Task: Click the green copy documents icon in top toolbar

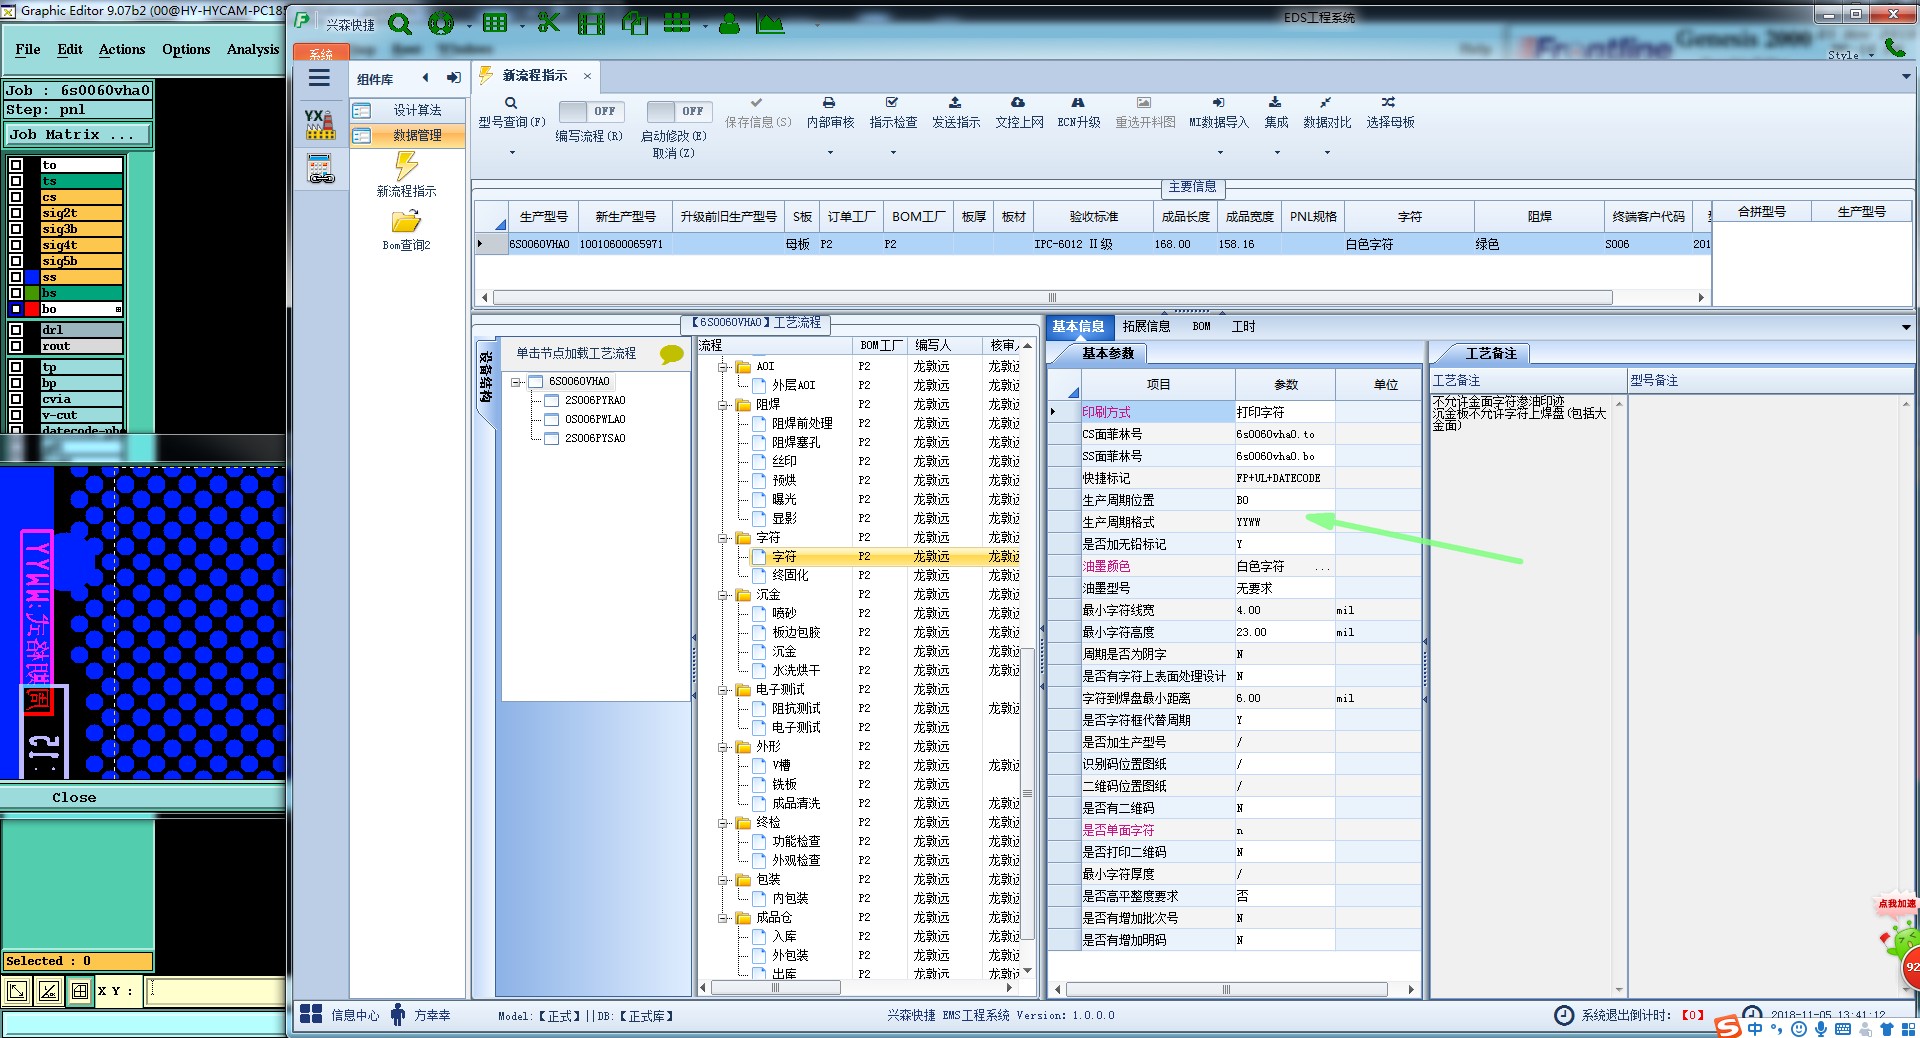Action: coord(634,23)
